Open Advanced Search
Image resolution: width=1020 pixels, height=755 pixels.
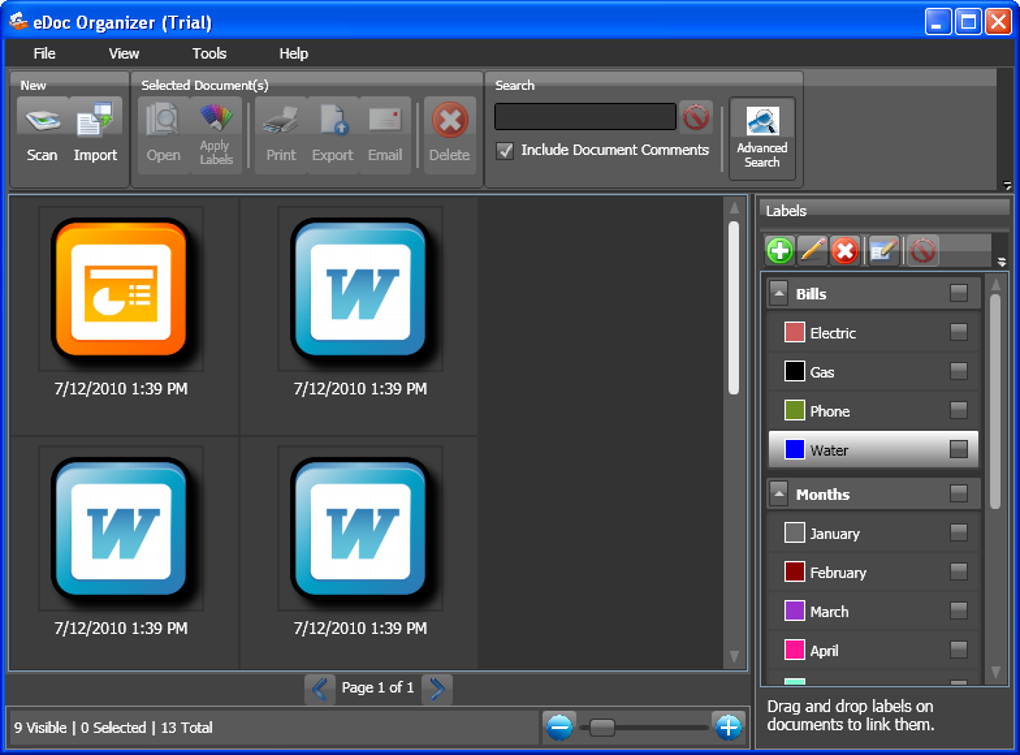(762, 135)
